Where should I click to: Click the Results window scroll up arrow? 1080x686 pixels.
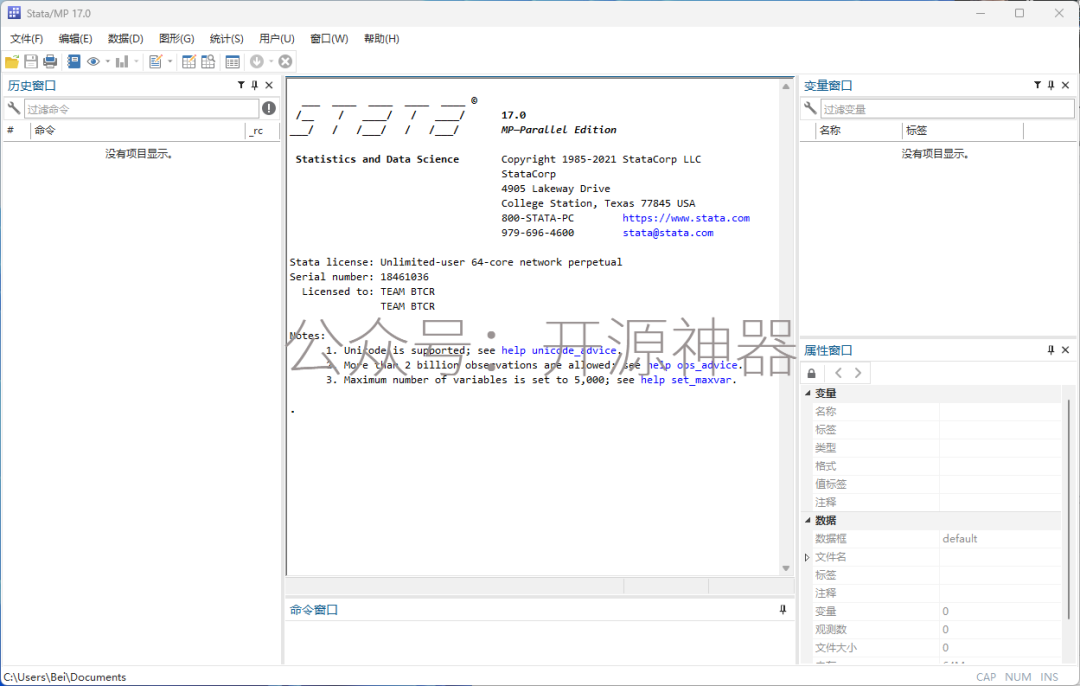[786, 87]
